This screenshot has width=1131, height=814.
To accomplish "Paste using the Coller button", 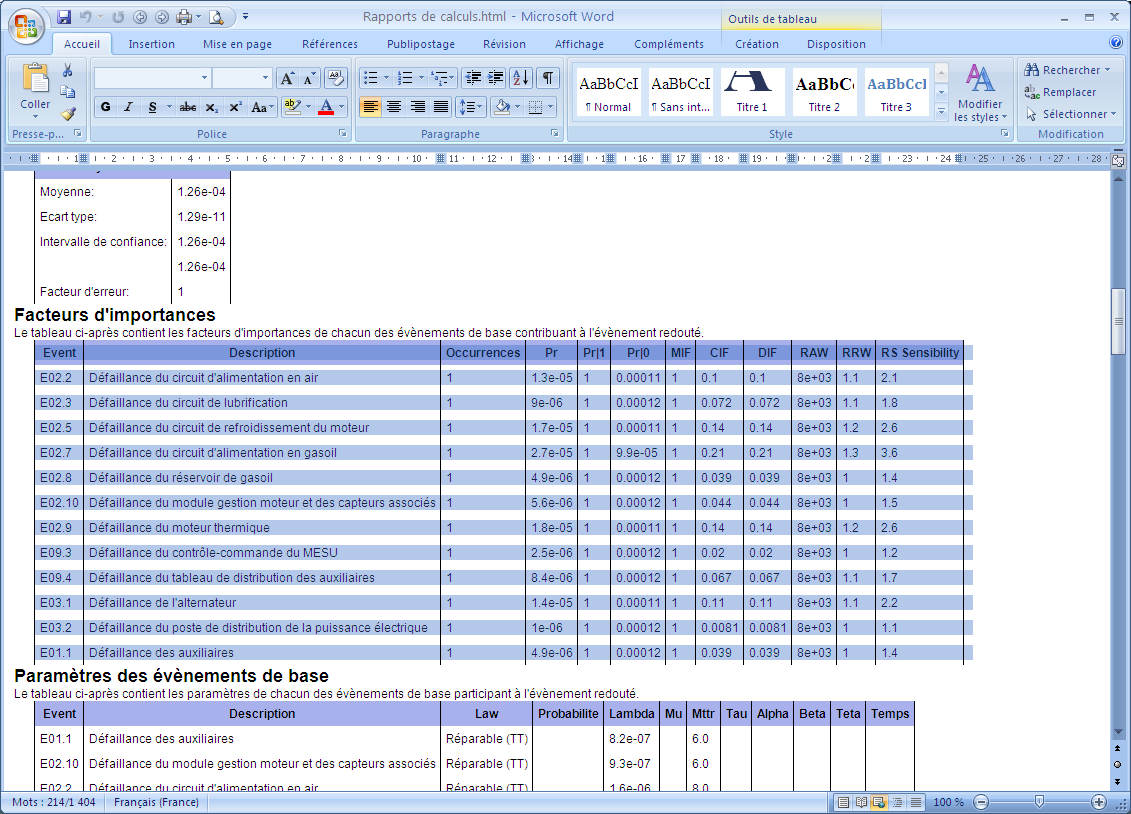I will tap(35, 90).
